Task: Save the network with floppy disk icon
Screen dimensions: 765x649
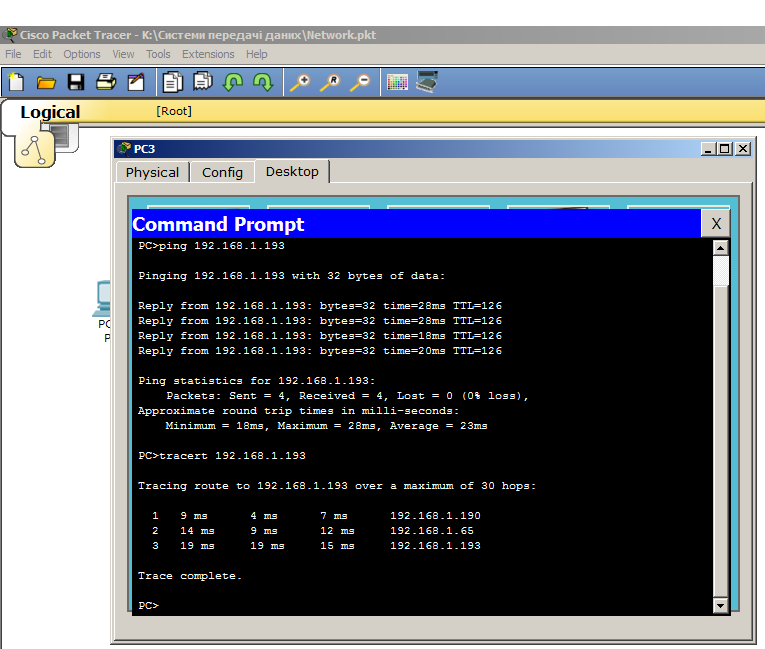Action: coord(76,82)
